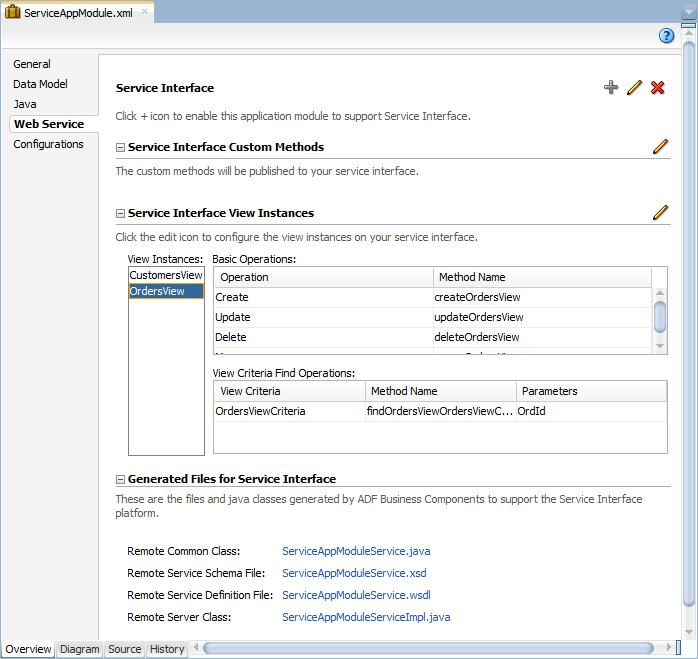Edit Service Interface Custom Methods with pencil
The height and width of the screenshot is (659, 698).
point(660,146)
